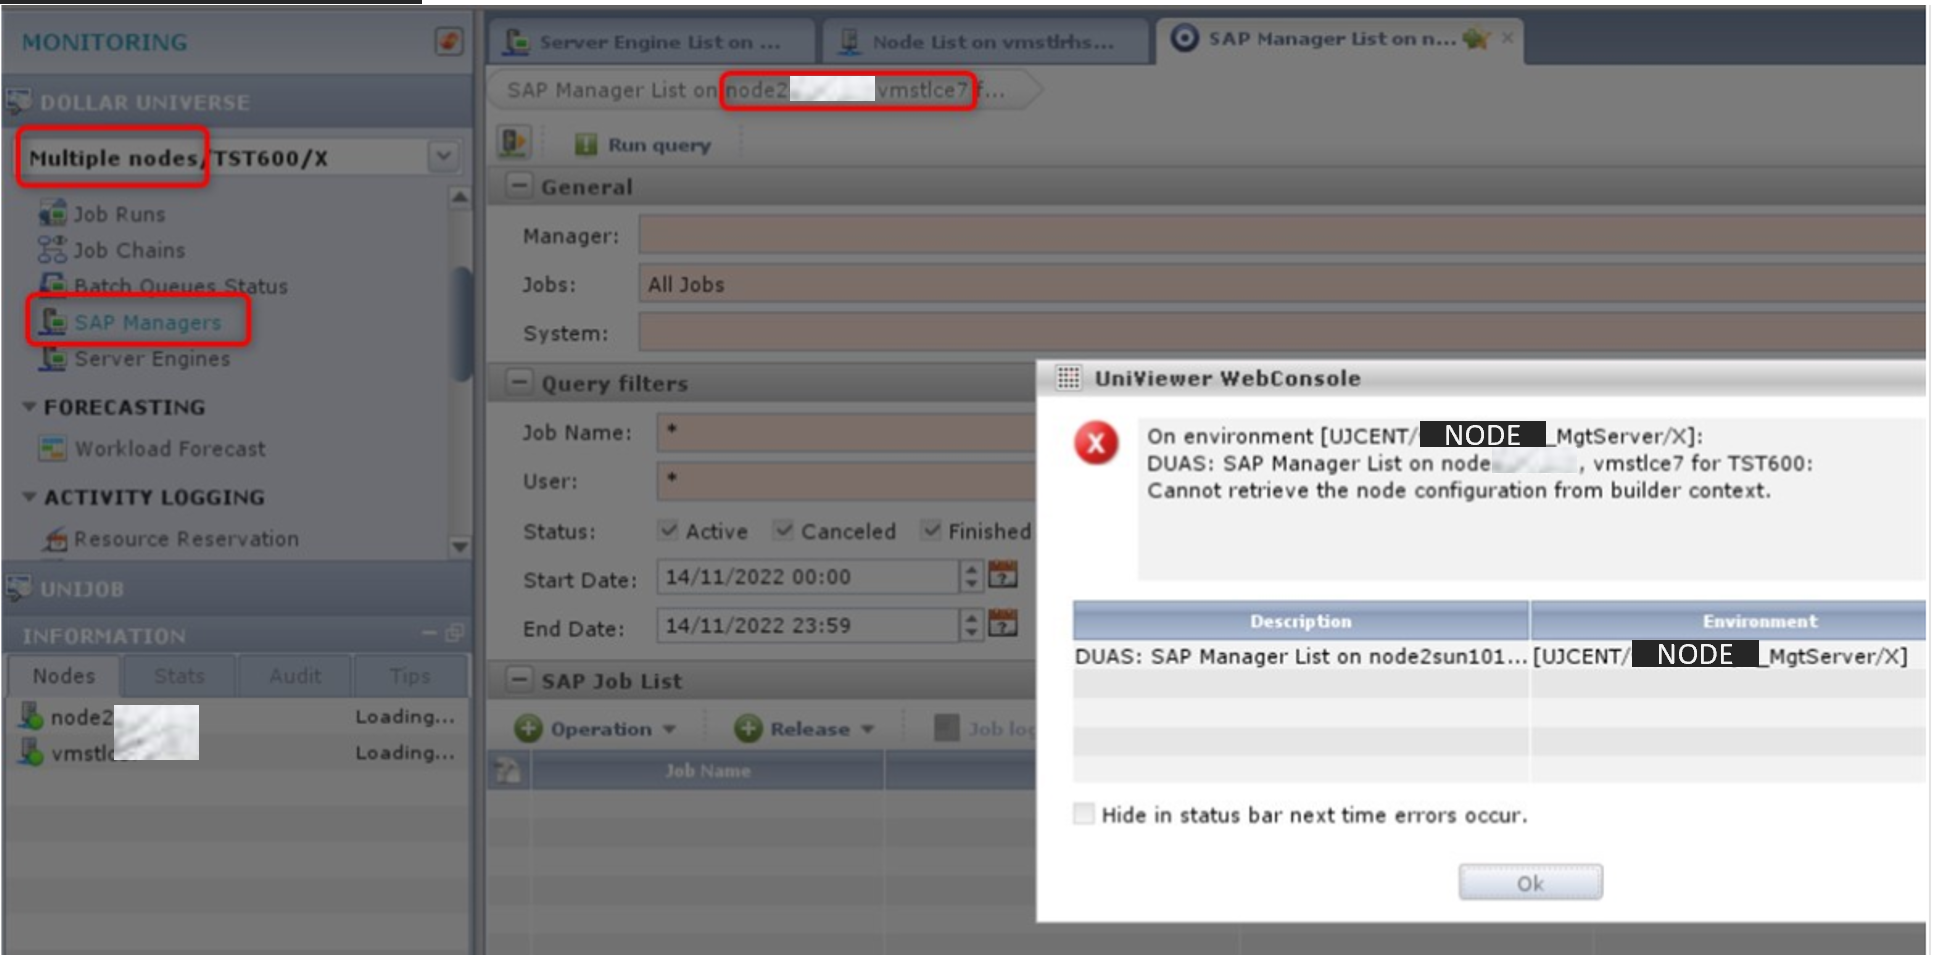1943x955 pixels.
Task: Click the Manager input field
Action: point(1282,235)
